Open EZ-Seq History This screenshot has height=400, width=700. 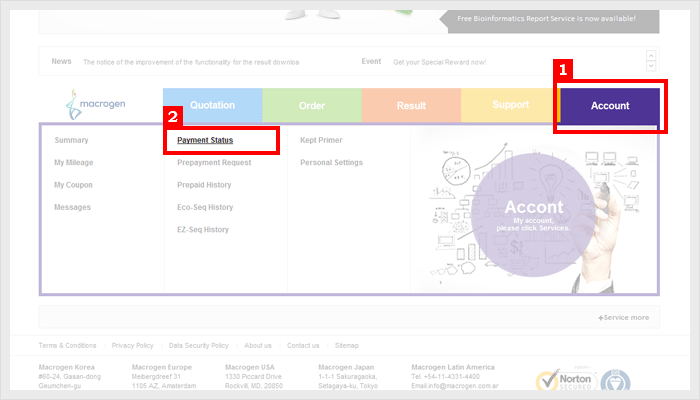pos(203,229)
